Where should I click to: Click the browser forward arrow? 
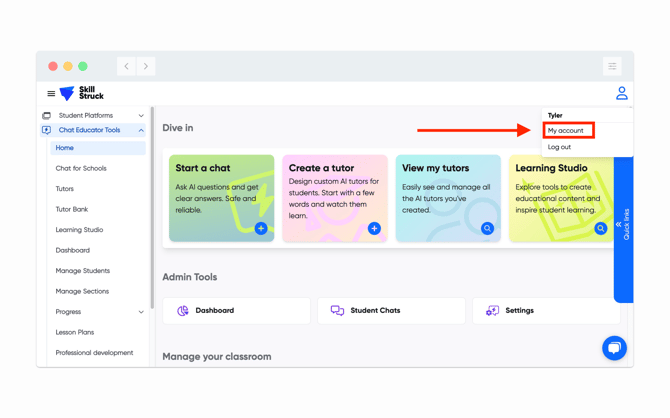[146, 66]
